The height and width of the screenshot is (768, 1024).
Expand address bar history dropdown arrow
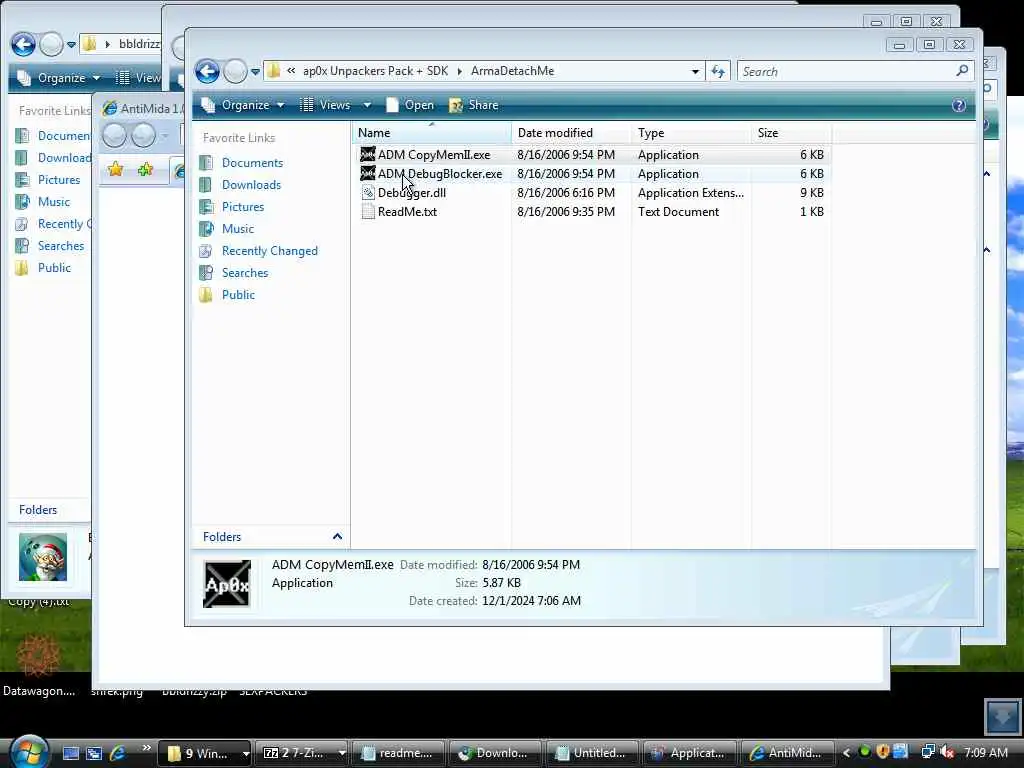[695, 72]
